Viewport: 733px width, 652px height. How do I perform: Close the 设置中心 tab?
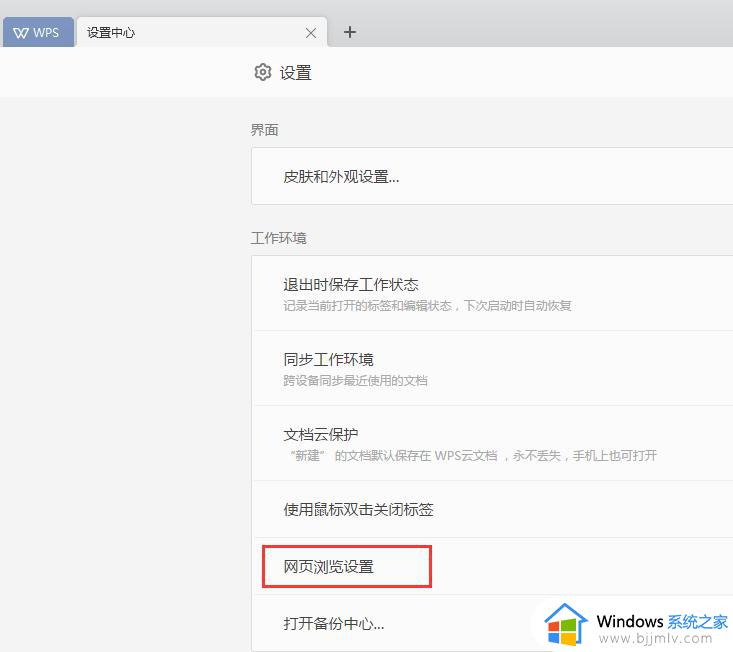click(311, 33)
